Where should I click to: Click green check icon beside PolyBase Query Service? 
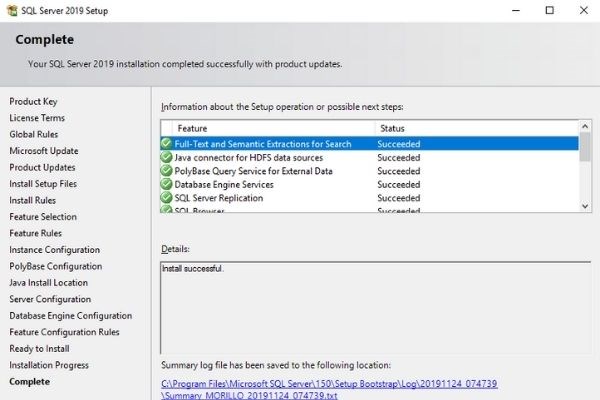click(x=166, y=170)
